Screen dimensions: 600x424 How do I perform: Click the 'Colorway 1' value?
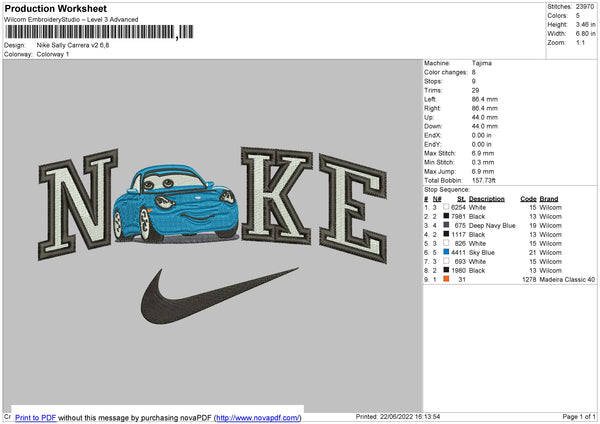(x=53, y=54)
